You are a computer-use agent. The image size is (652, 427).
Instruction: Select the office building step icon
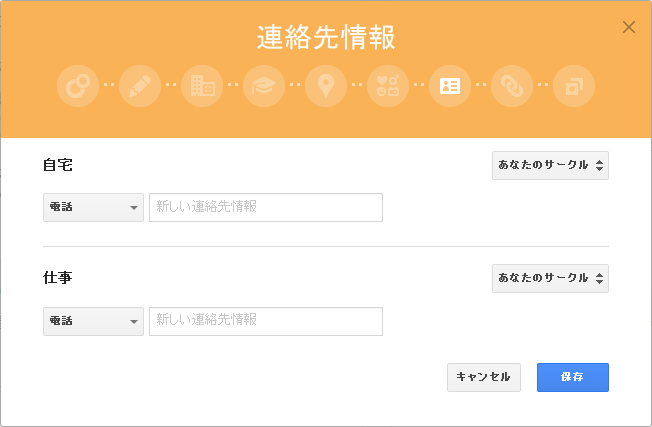point(202,86)
